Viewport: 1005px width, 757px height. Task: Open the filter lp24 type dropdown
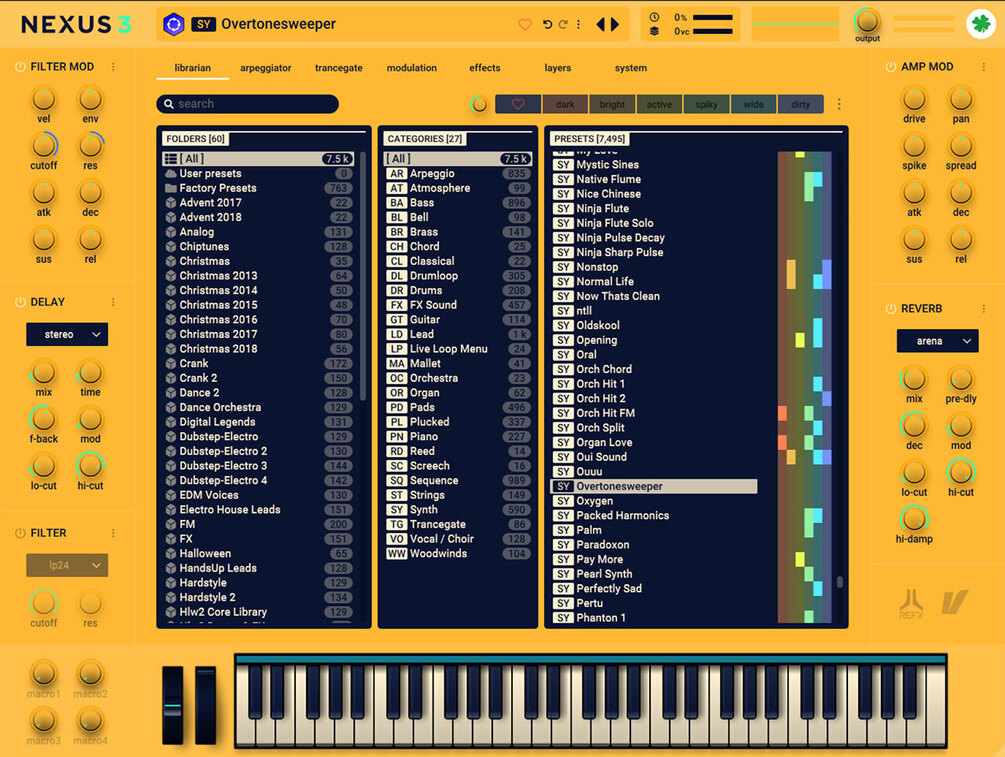pos(67,565)
